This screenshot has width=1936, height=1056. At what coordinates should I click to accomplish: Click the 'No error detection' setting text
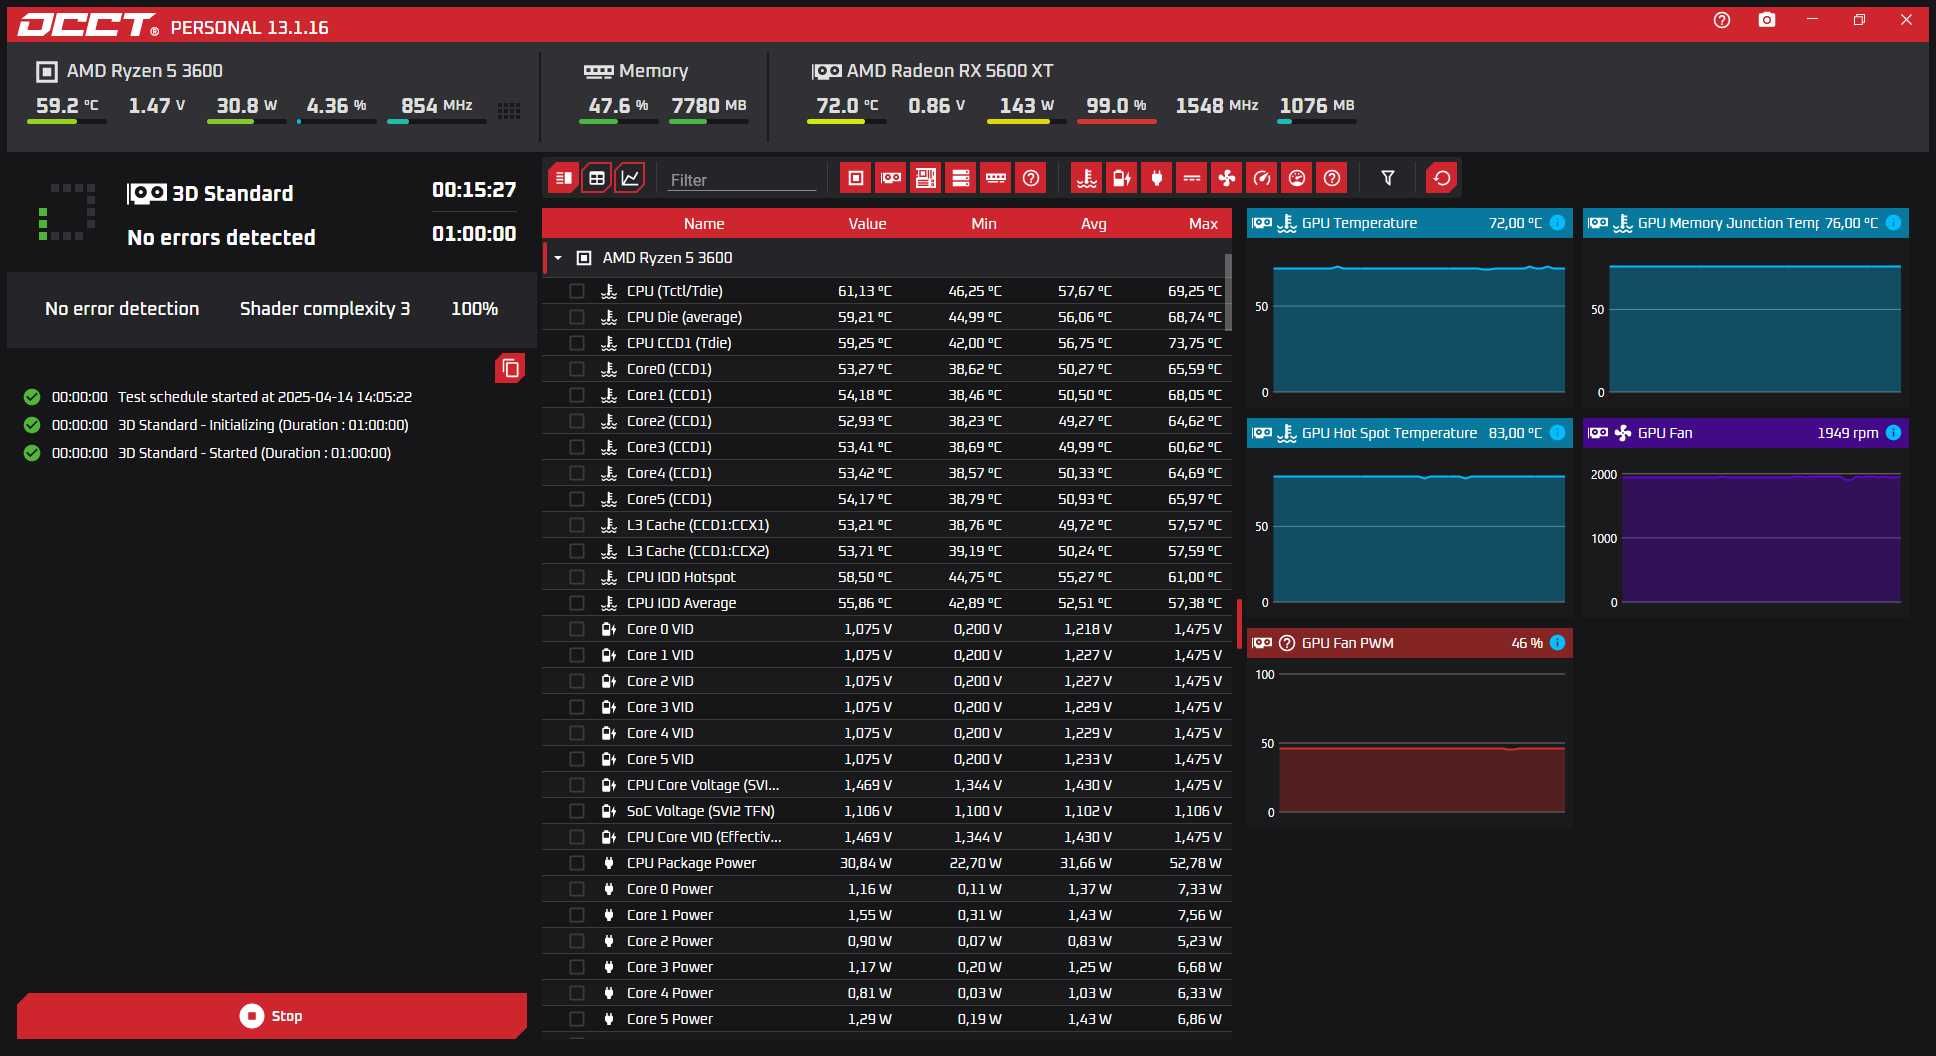pos(122,309)
